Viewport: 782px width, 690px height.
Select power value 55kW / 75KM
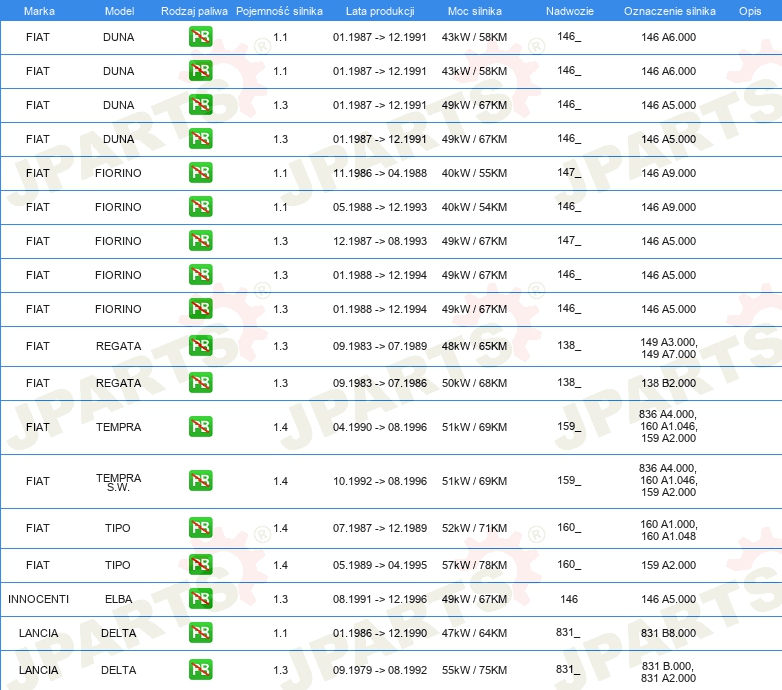474,670
